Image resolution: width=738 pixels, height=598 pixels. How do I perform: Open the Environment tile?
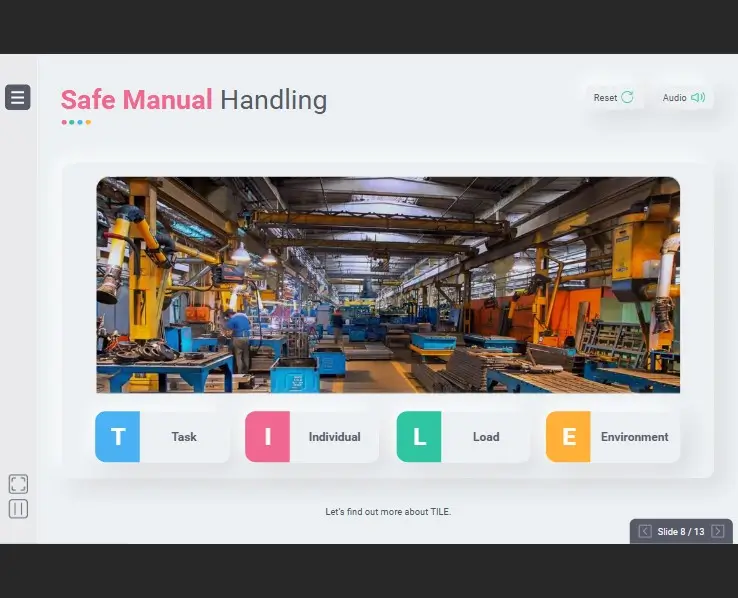pyautogui.click(x=613, y=437)
